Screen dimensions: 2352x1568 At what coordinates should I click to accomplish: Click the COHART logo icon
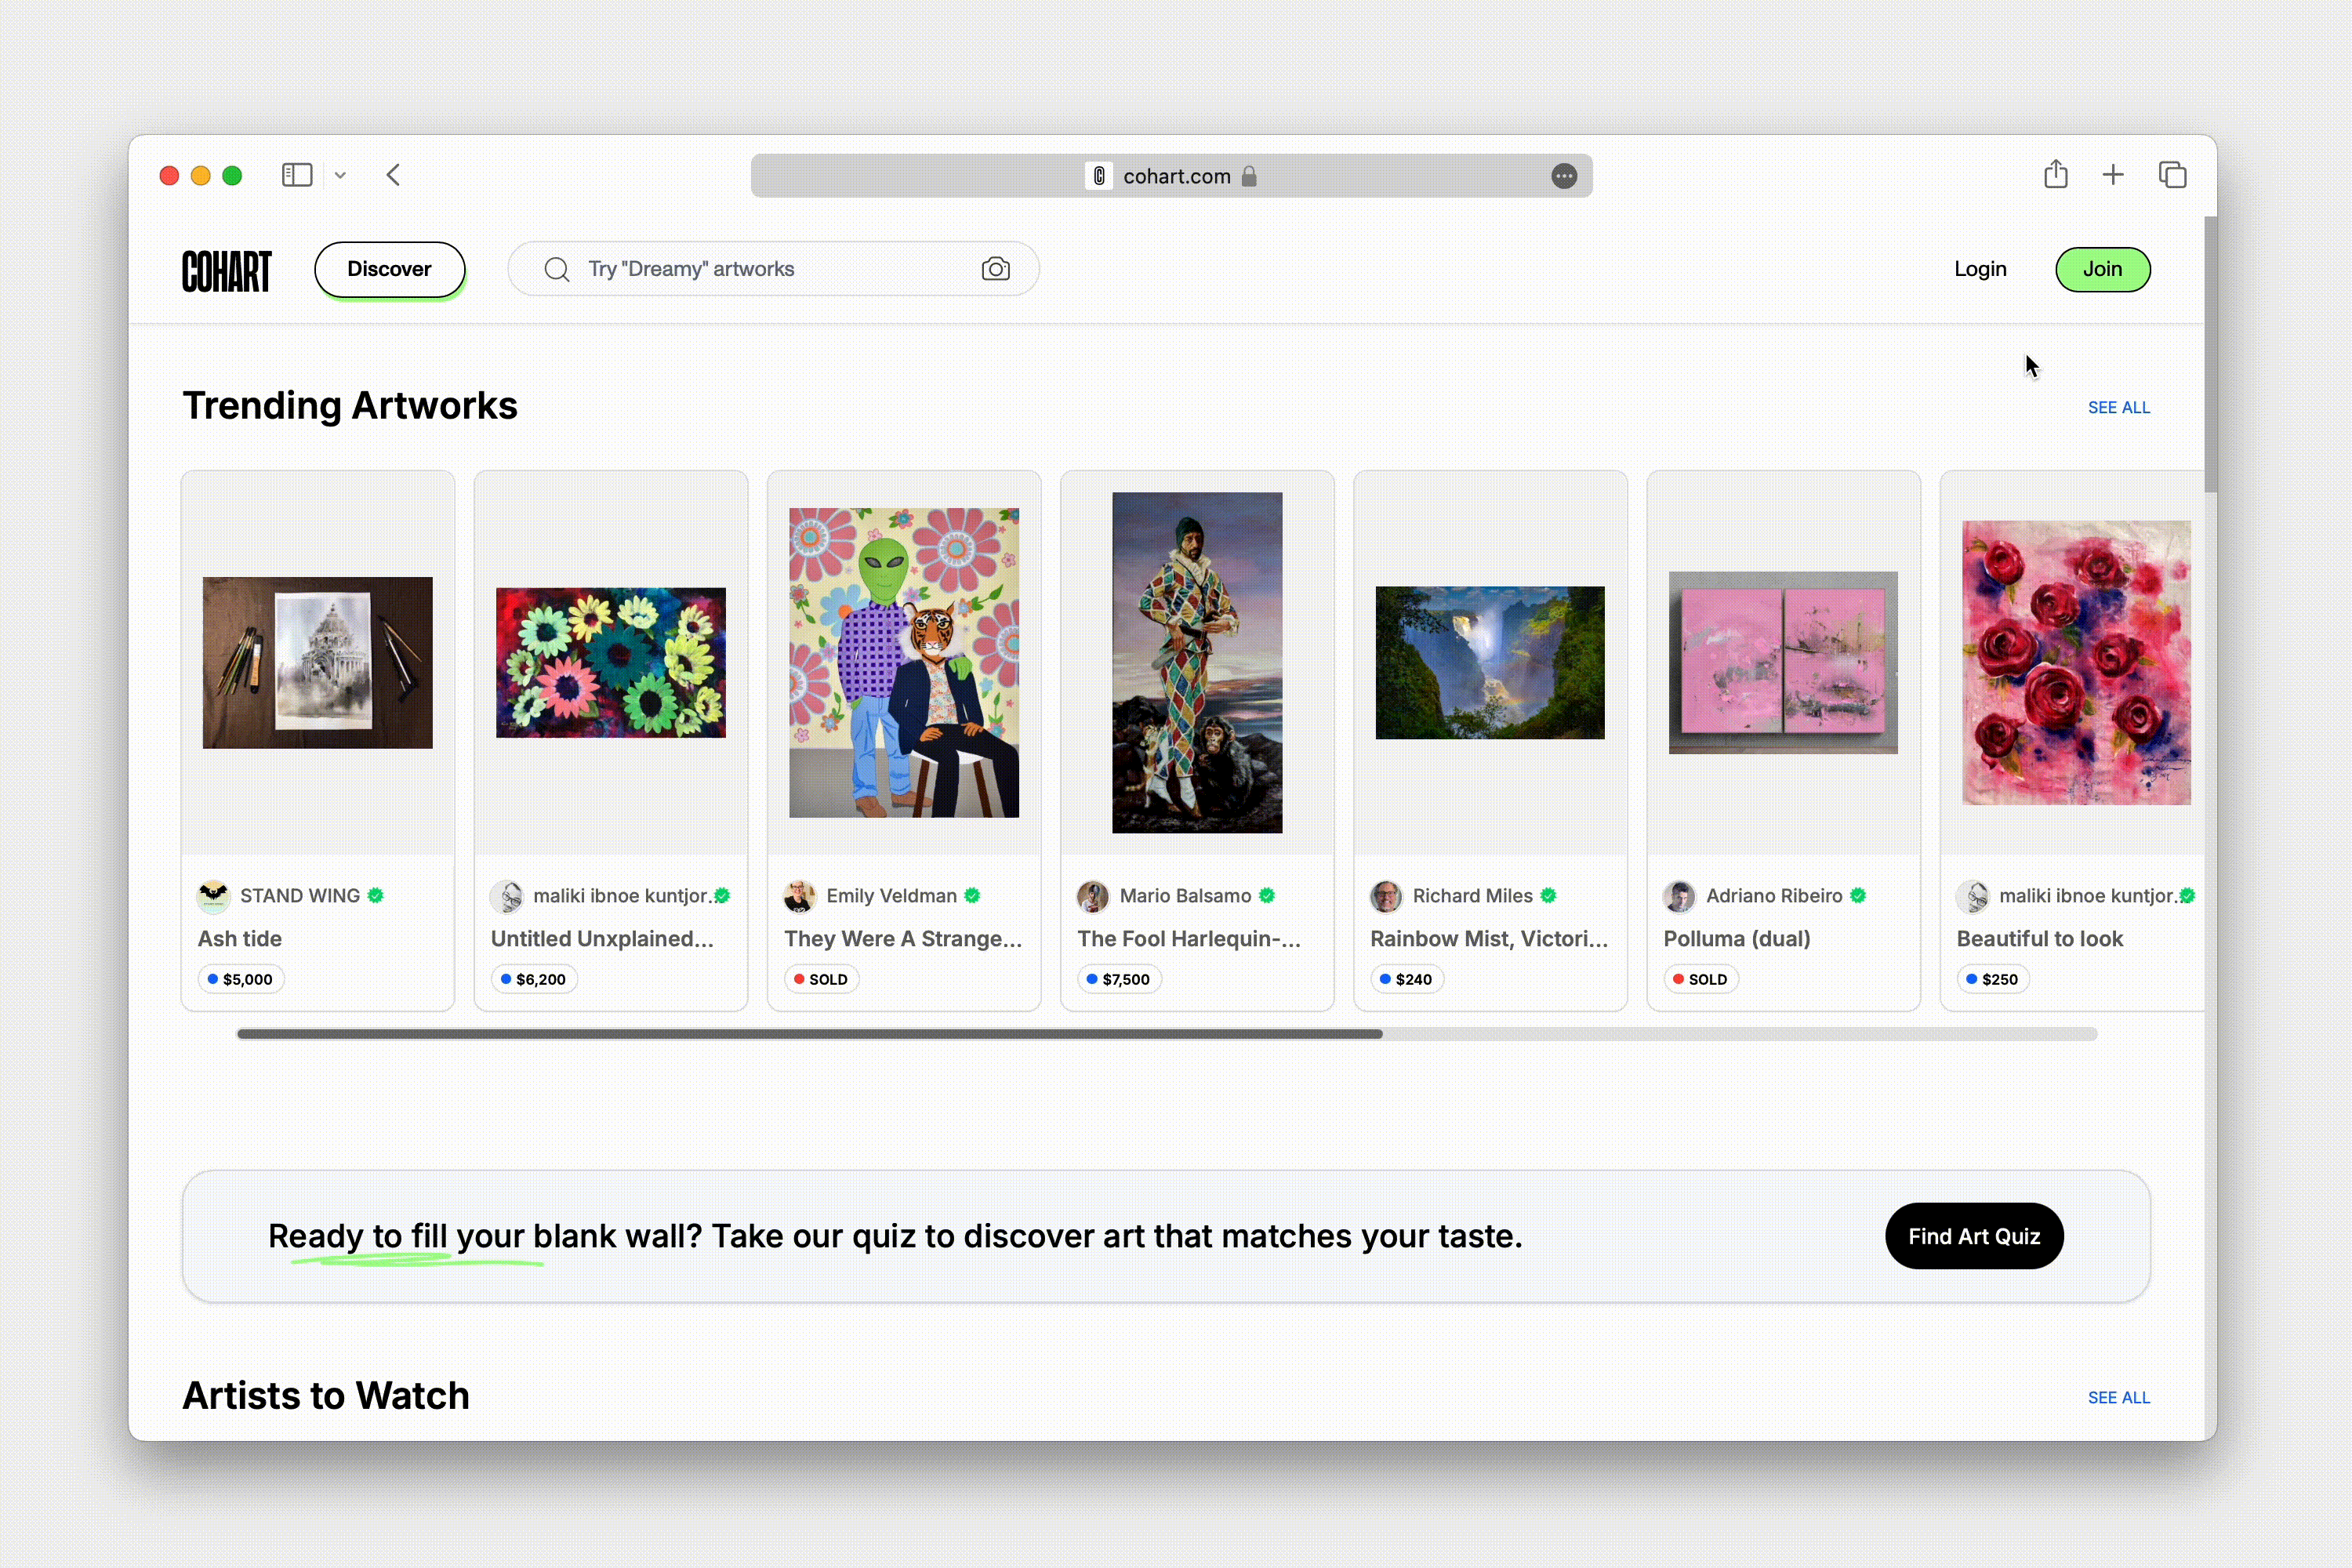coord(227,268)
